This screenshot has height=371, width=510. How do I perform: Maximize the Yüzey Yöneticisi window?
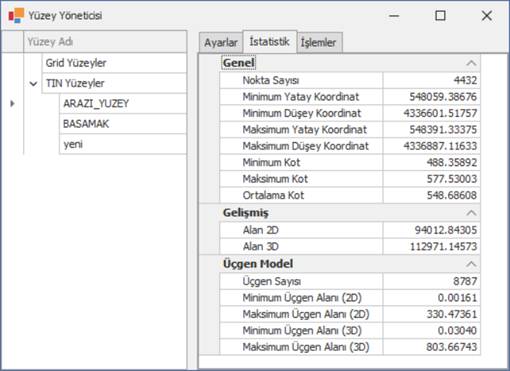click(x=440, y=15)
